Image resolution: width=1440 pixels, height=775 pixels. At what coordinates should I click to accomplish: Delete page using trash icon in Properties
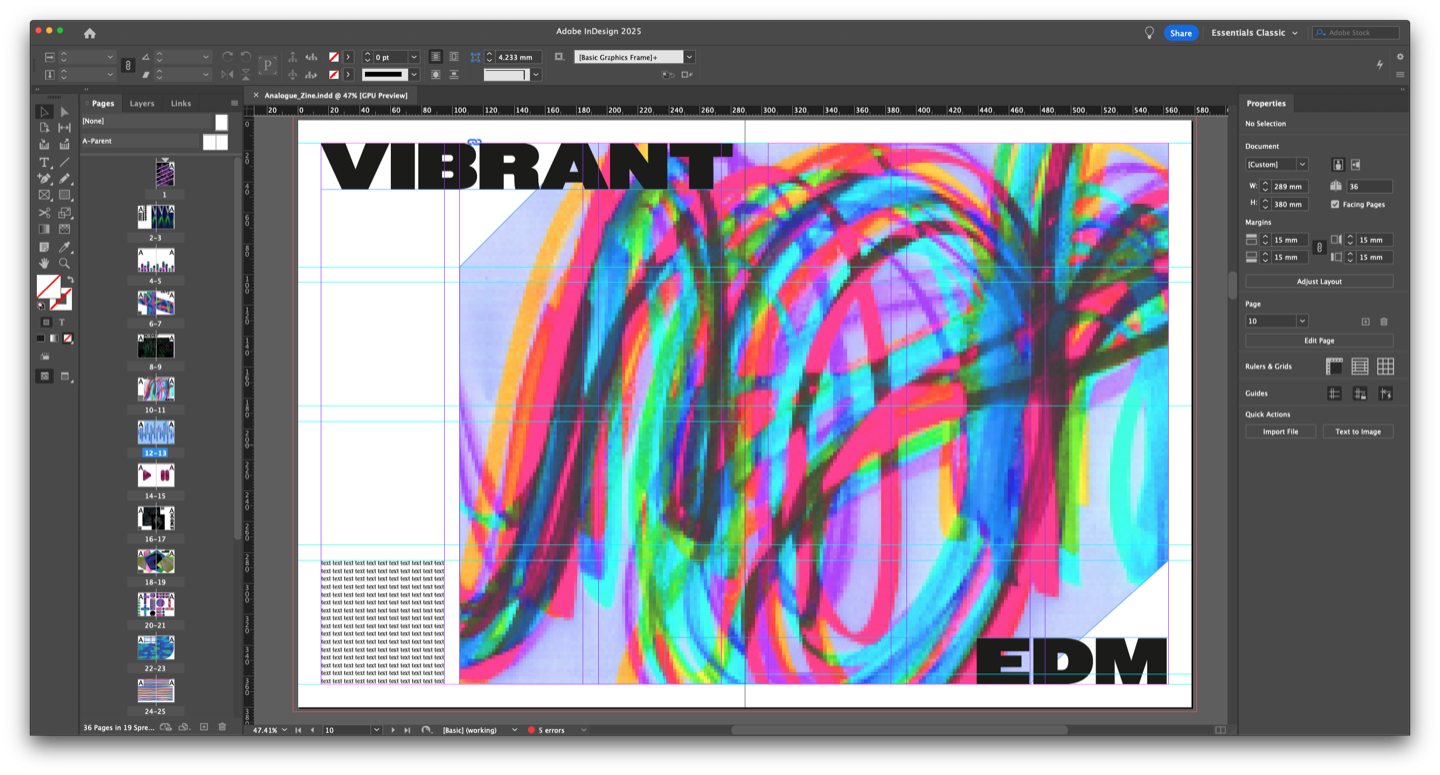click(1384, 322)
